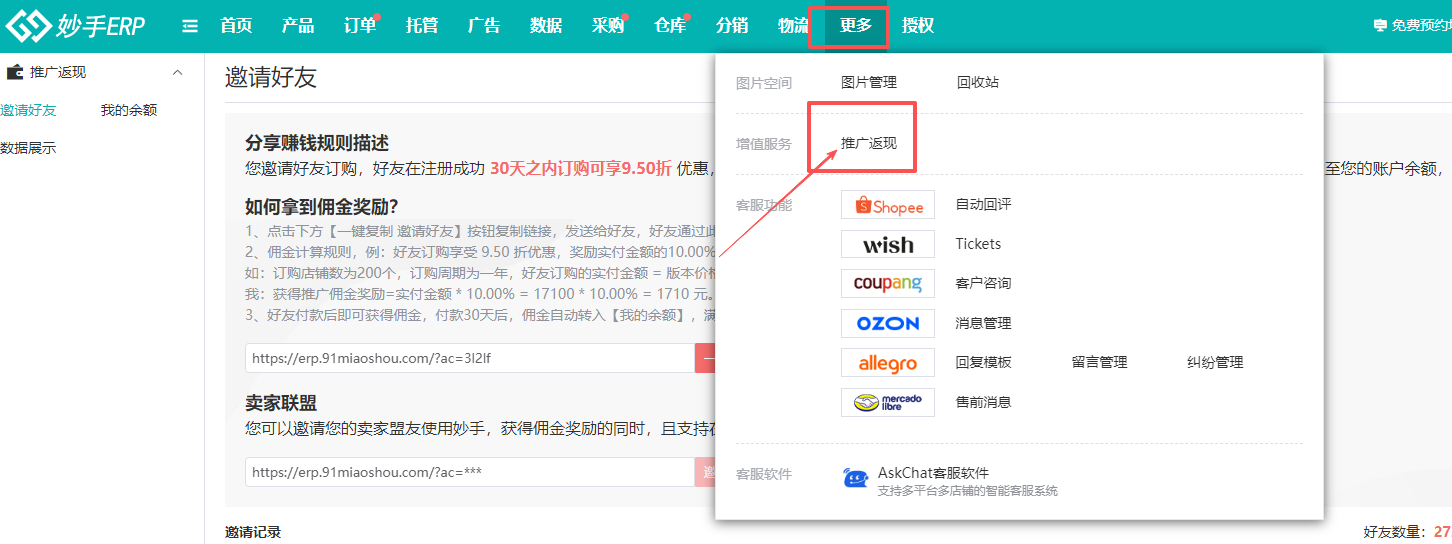Select 我的余额 in the sidebar
Screen dimensions: 1452x544
(x=129, y=111)
